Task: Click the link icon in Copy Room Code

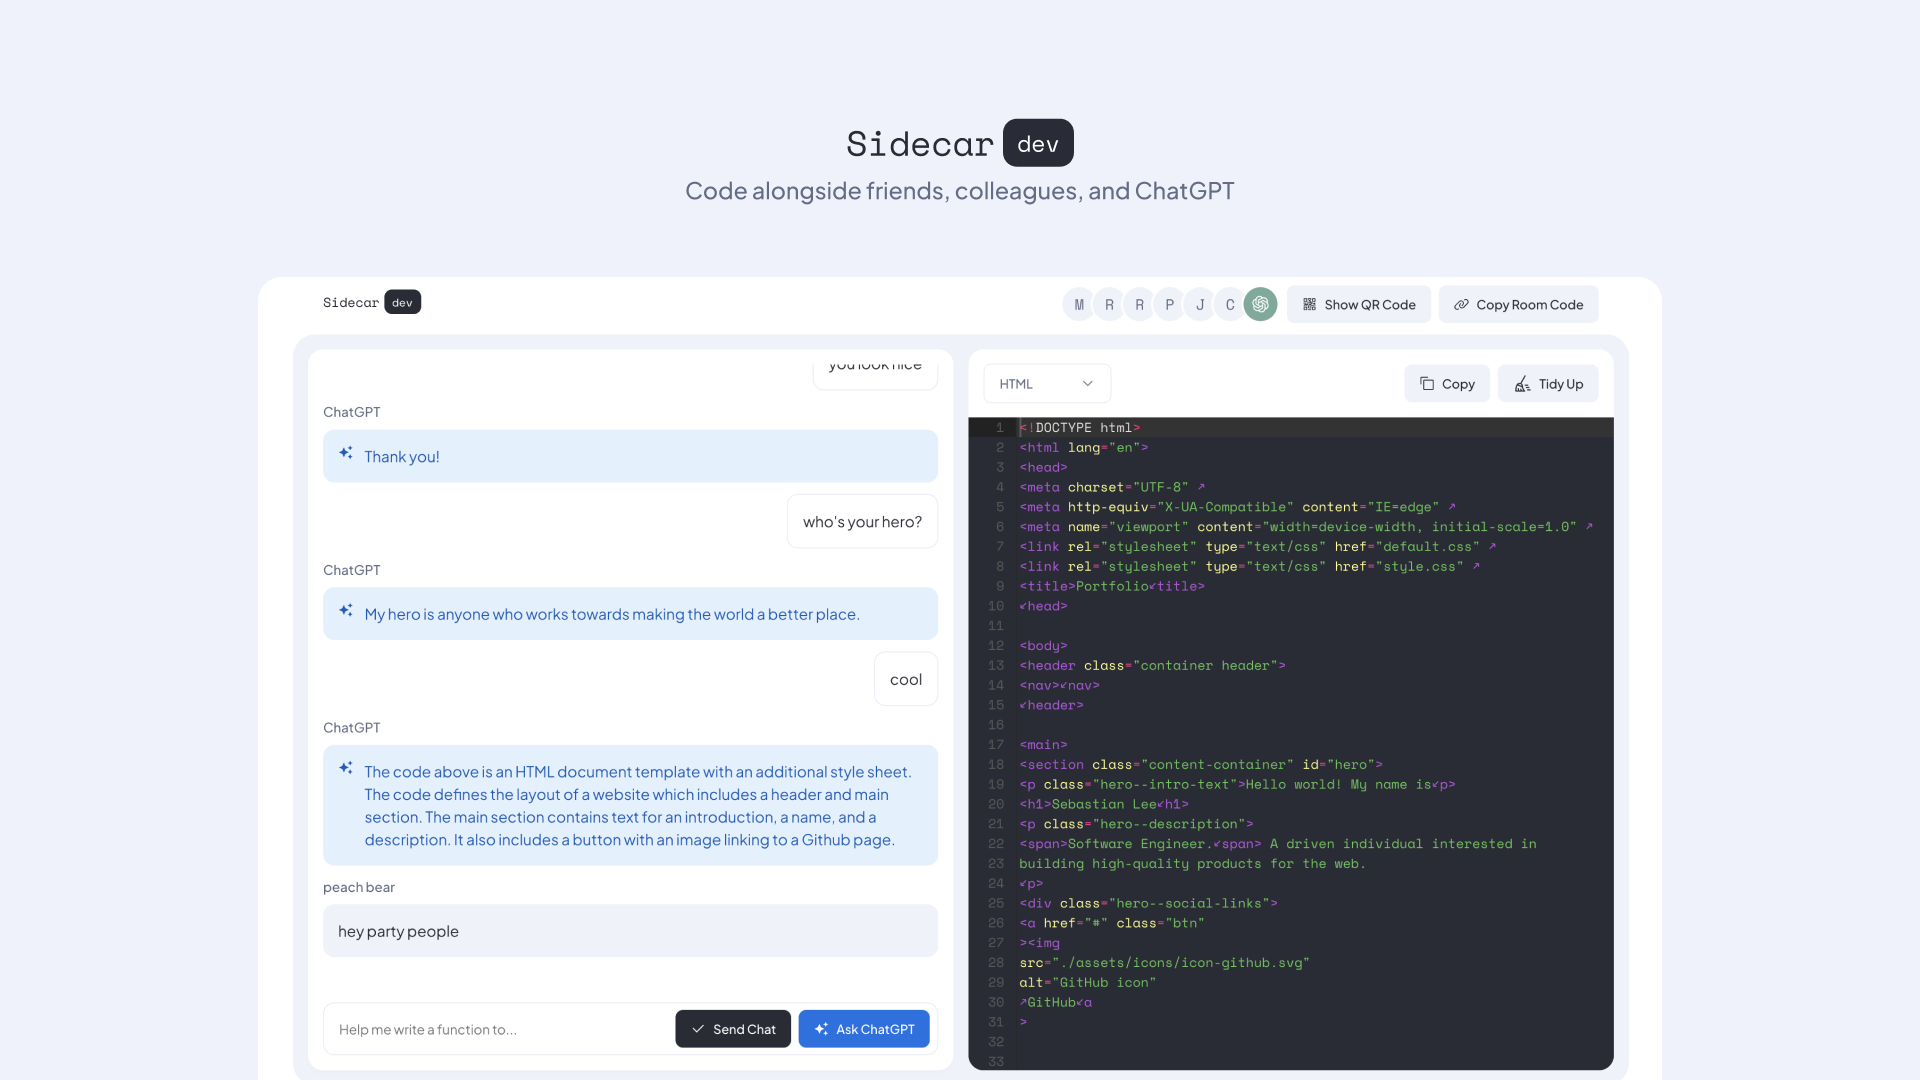Action: [x=1461, y=304]
